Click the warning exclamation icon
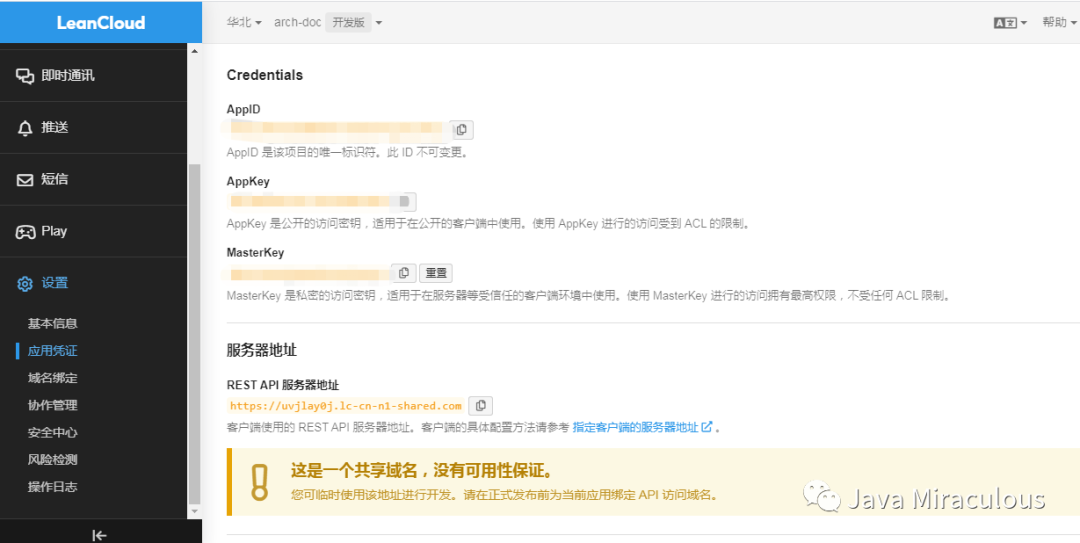The height and width of the screenshot is (543, 1080). point(259,482)
